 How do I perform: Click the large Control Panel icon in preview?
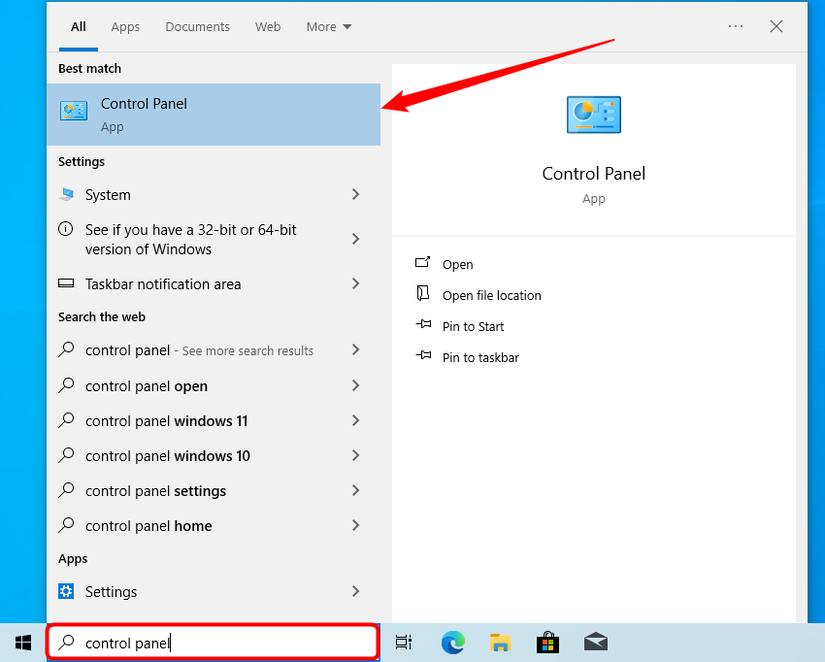coord(593,115)
